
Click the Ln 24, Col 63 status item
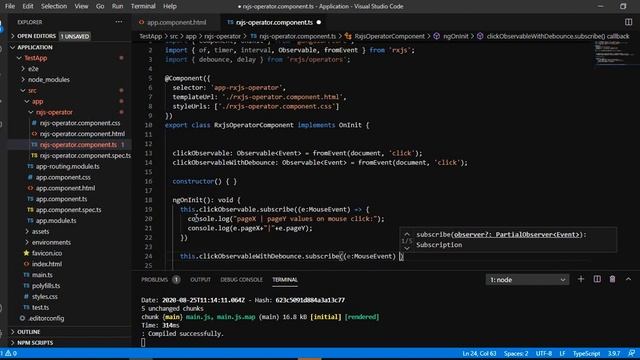(x=479, y=353)
